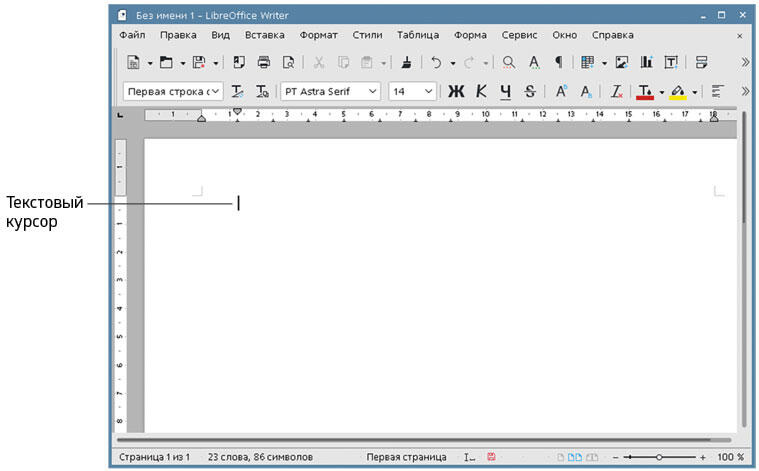Open the Таблица menu
759x471 pixels.
pyautogui.click(x=417, y=35)
